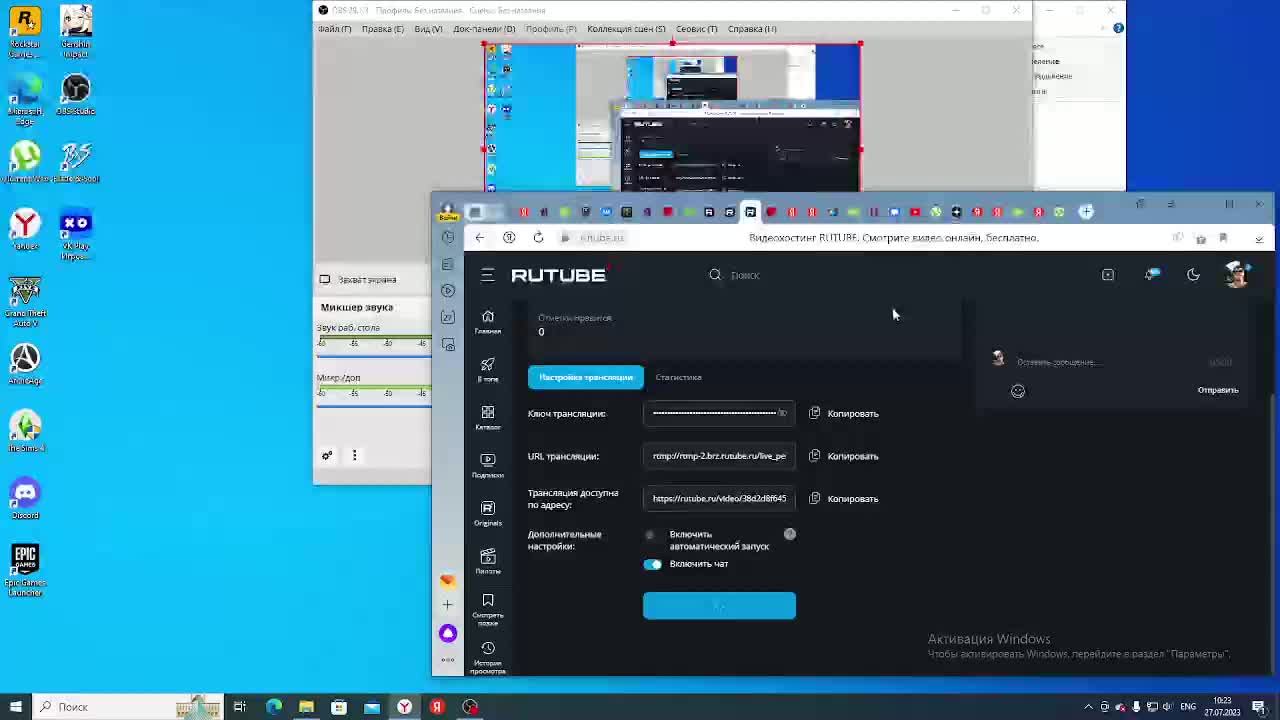This screenshot has width=1280, height=720.
Task: Click the emoji smiley icon in chat
Action: click(x=1018, y=391)
